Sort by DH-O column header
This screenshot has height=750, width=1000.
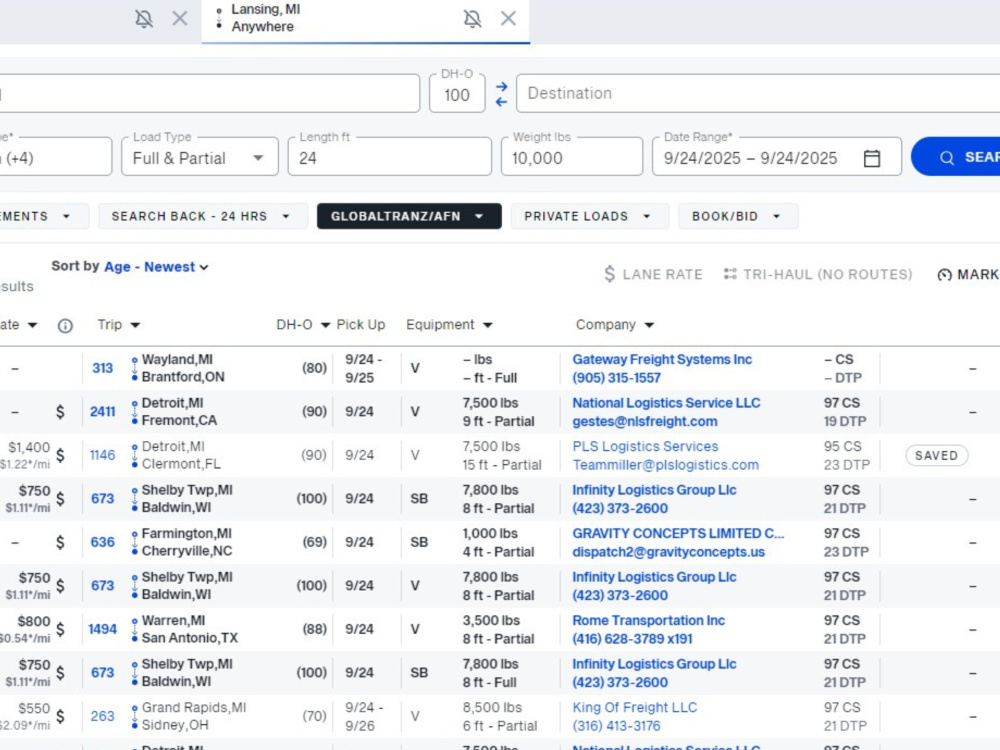pos(303,325)
